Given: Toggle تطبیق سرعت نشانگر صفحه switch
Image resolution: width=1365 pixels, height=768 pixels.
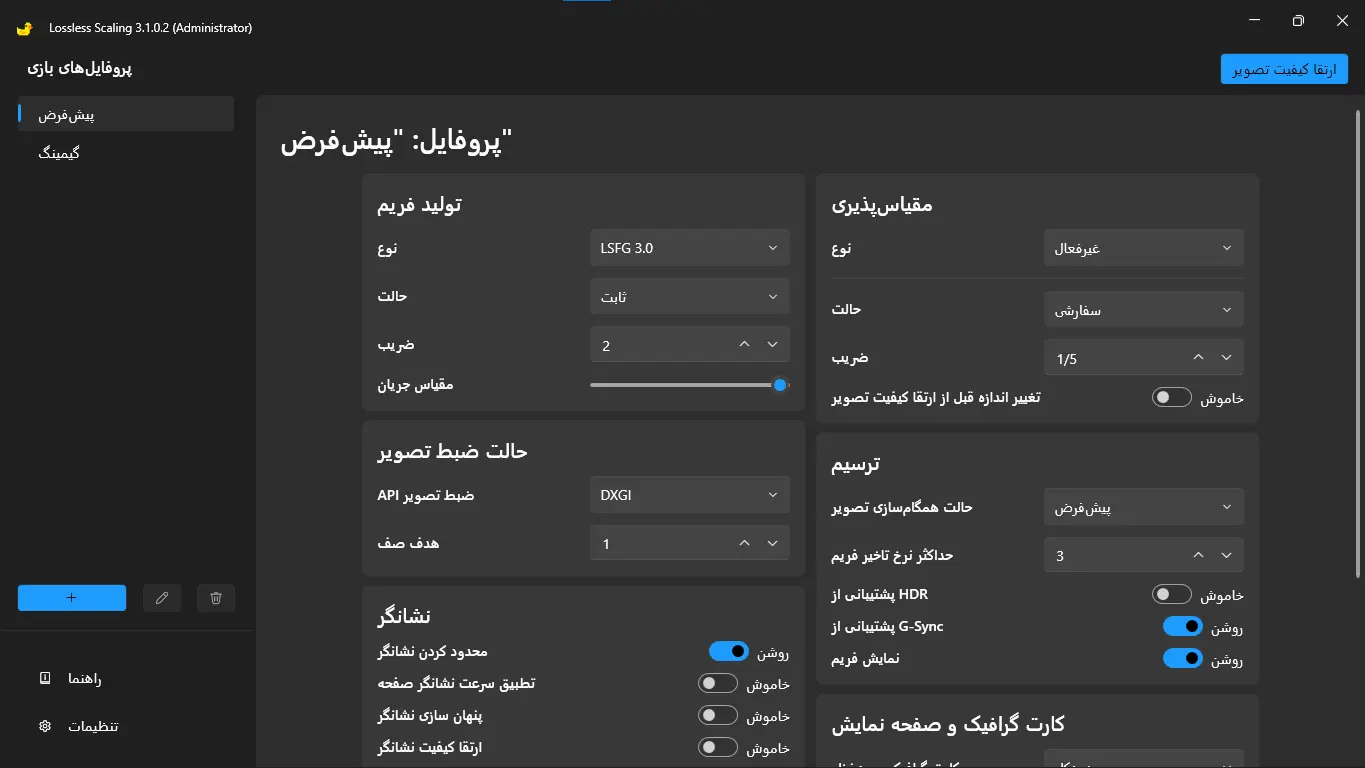Looking at the screenshot, I should pyautogui.click(x=718, y=684).
